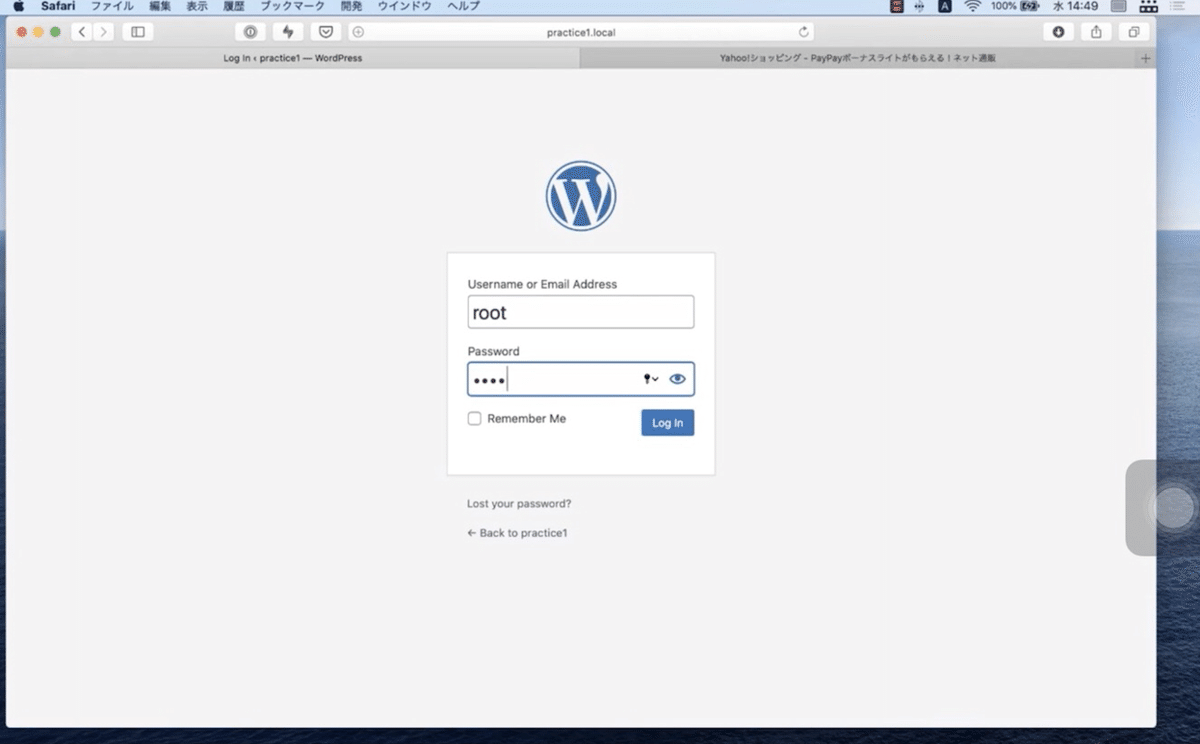The height and width of the screenshot is (744, 1200).
Task: Click the Log In button
Action: click(667, 423)
